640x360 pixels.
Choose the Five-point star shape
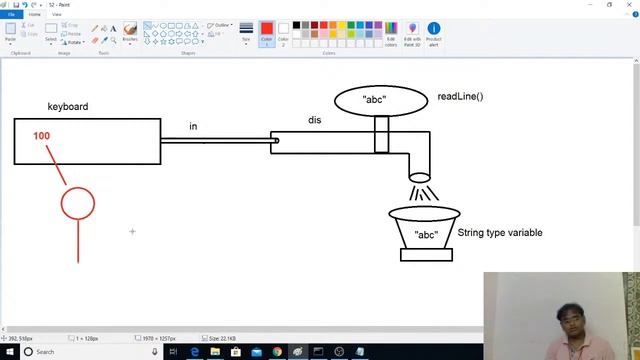click(163, 42)
